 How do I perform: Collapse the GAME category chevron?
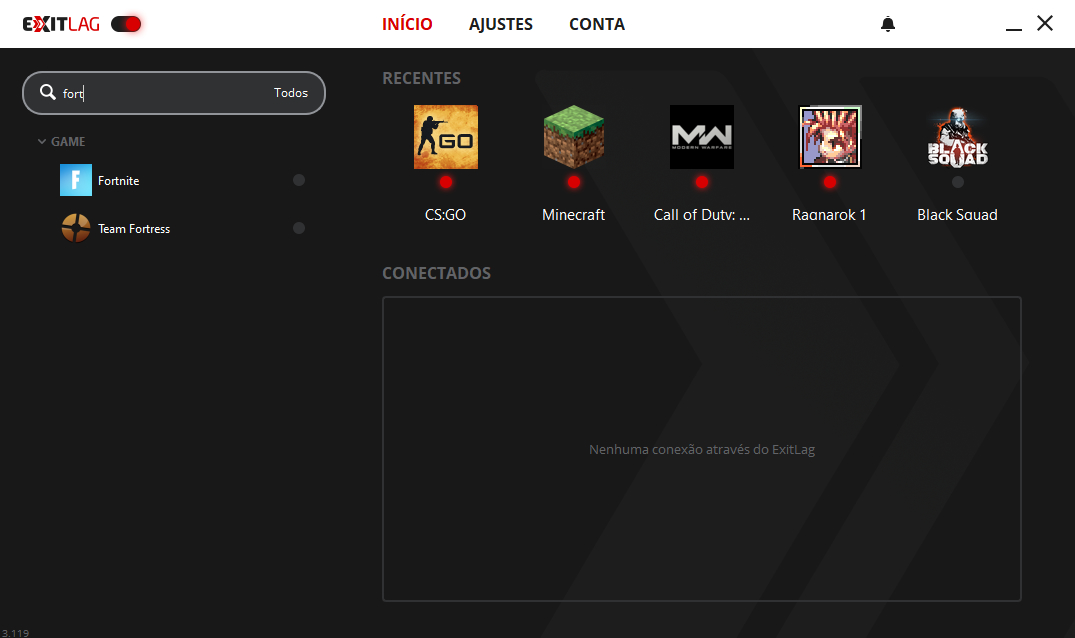pyautogui.click(x=42, y=142)
